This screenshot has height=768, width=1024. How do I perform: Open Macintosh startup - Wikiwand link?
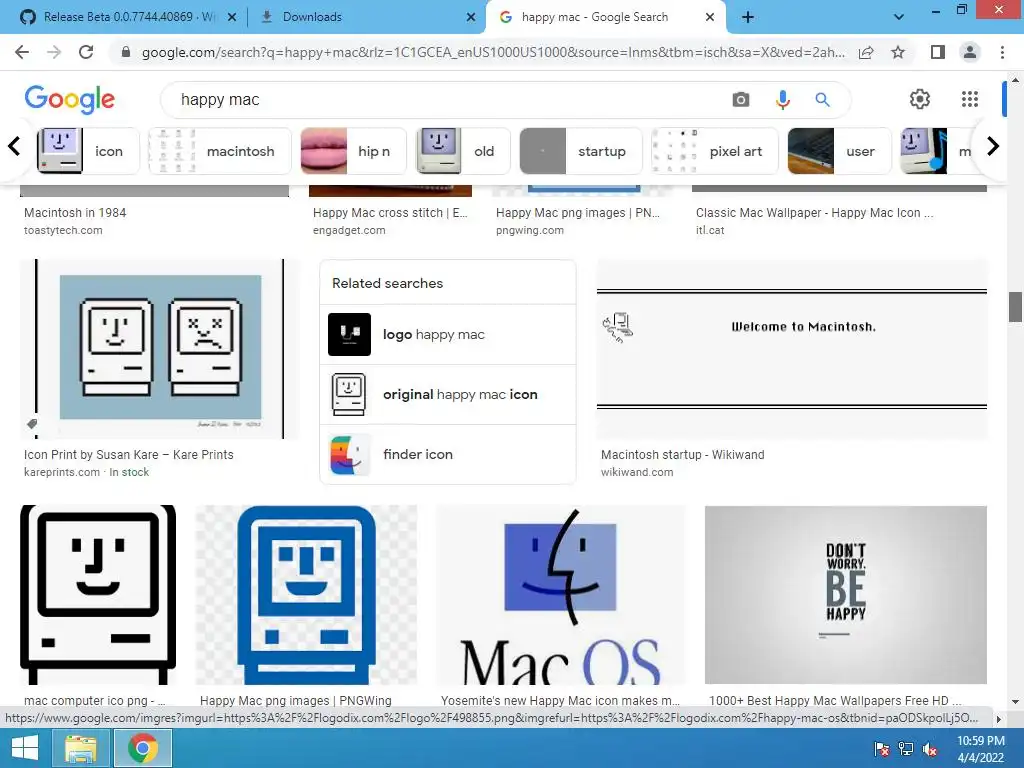[x=682, y=455]
